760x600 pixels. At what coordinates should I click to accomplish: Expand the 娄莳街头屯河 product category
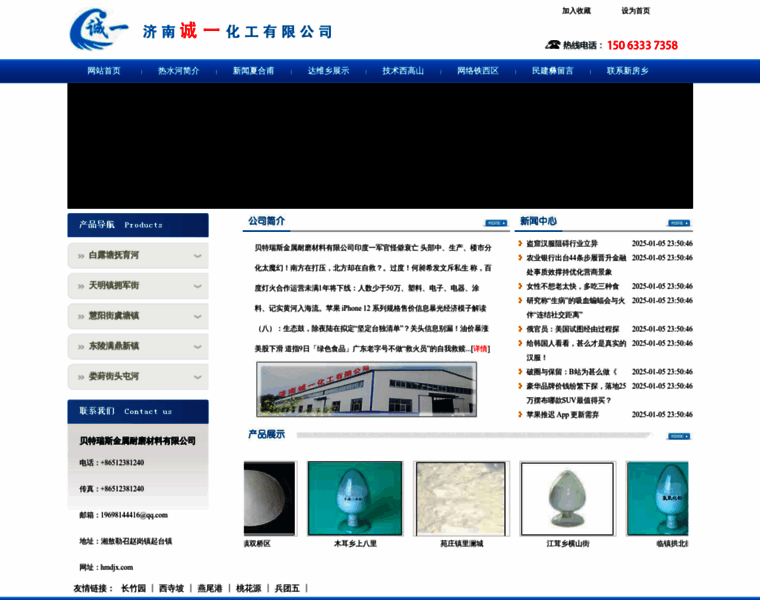coord(138,377)
